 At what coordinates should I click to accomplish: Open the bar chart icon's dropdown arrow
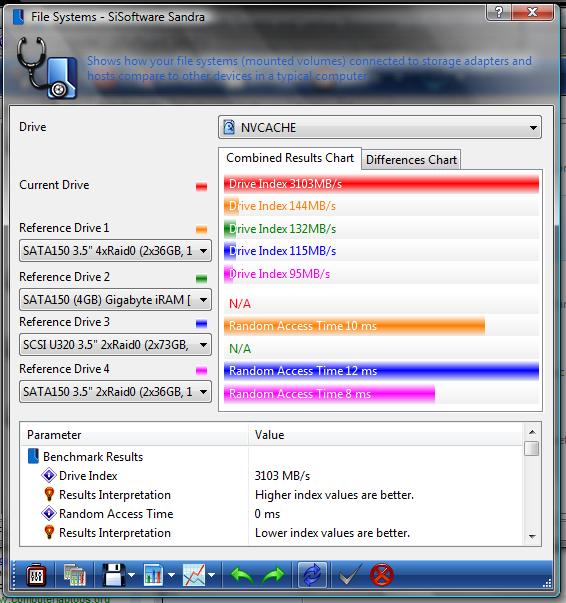(171, 575)
